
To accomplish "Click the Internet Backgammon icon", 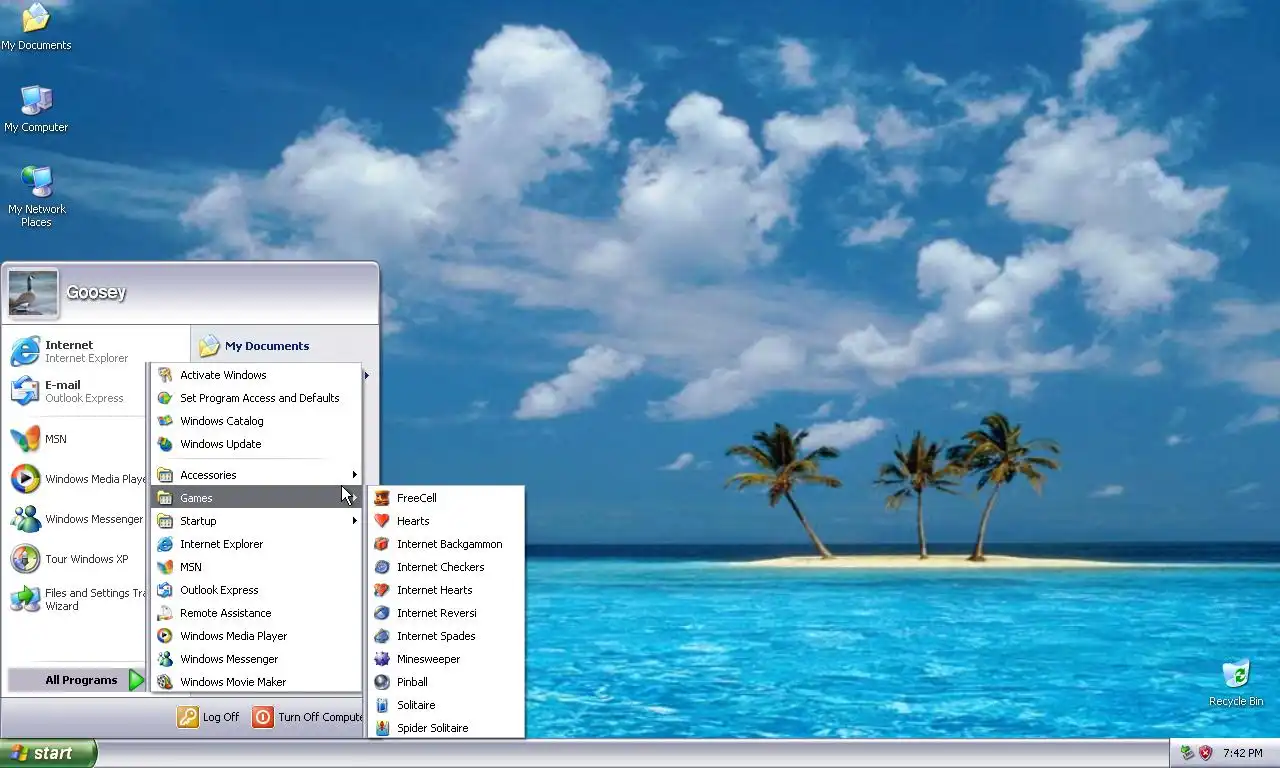I will pyautogui.click(x=381, y=544).
